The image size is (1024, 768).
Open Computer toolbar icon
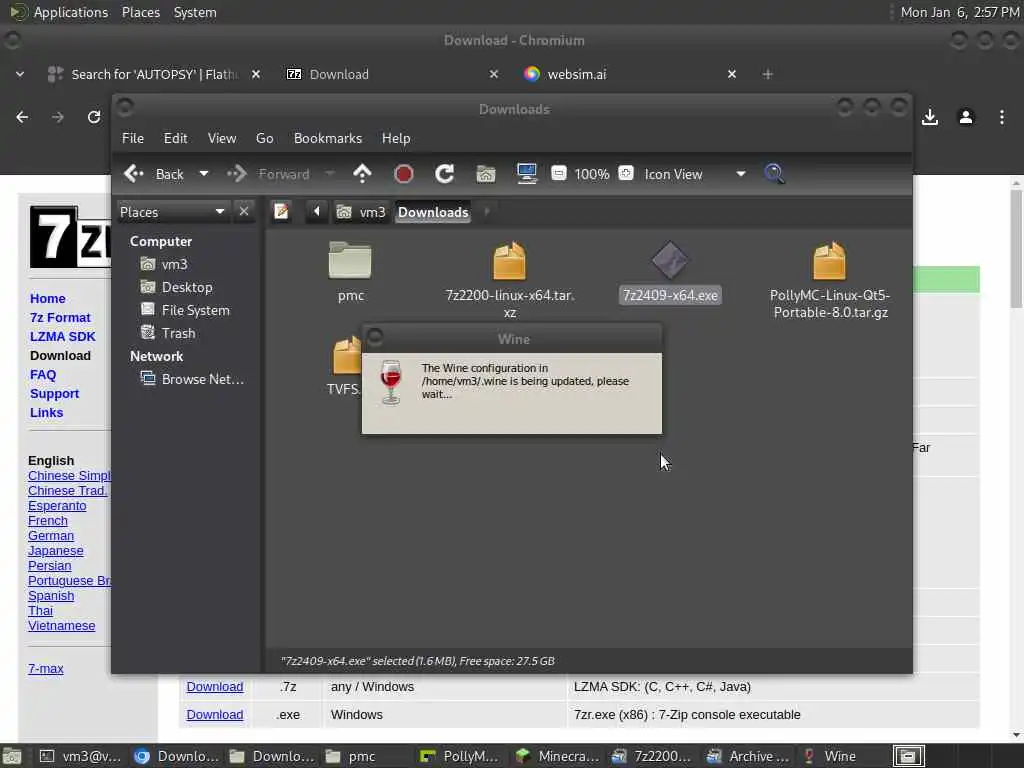coord(526,174)
